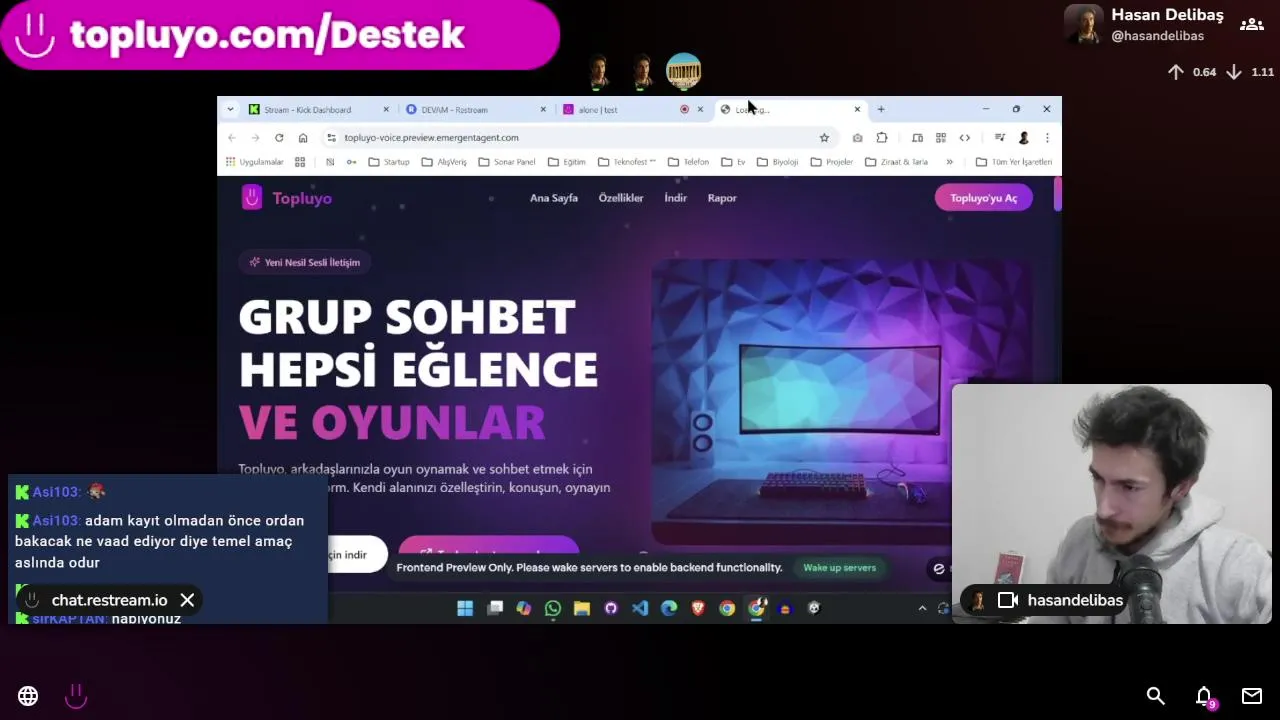Screen dimensions: 1280x720
Task: Open WhatsApp from the taskbar
Action: click(x=553, y=608)
